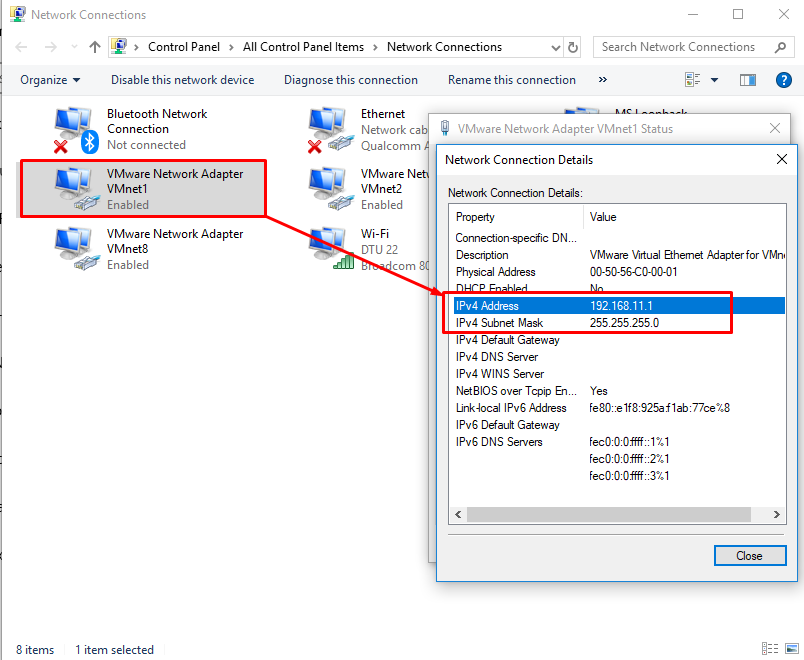Select the Connection-specific DNS row
This screenshot has height=660, width=804.
coord(618,238)
